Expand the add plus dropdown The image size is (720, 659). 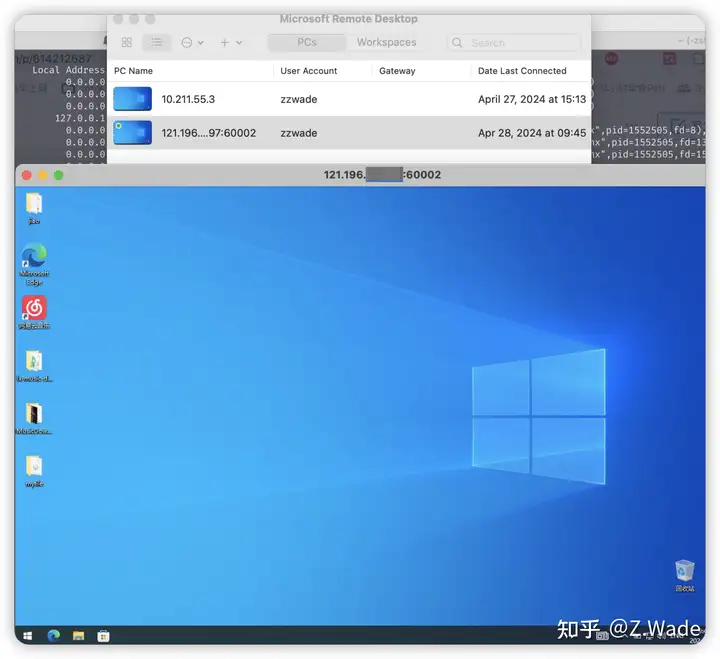[231, 43]
